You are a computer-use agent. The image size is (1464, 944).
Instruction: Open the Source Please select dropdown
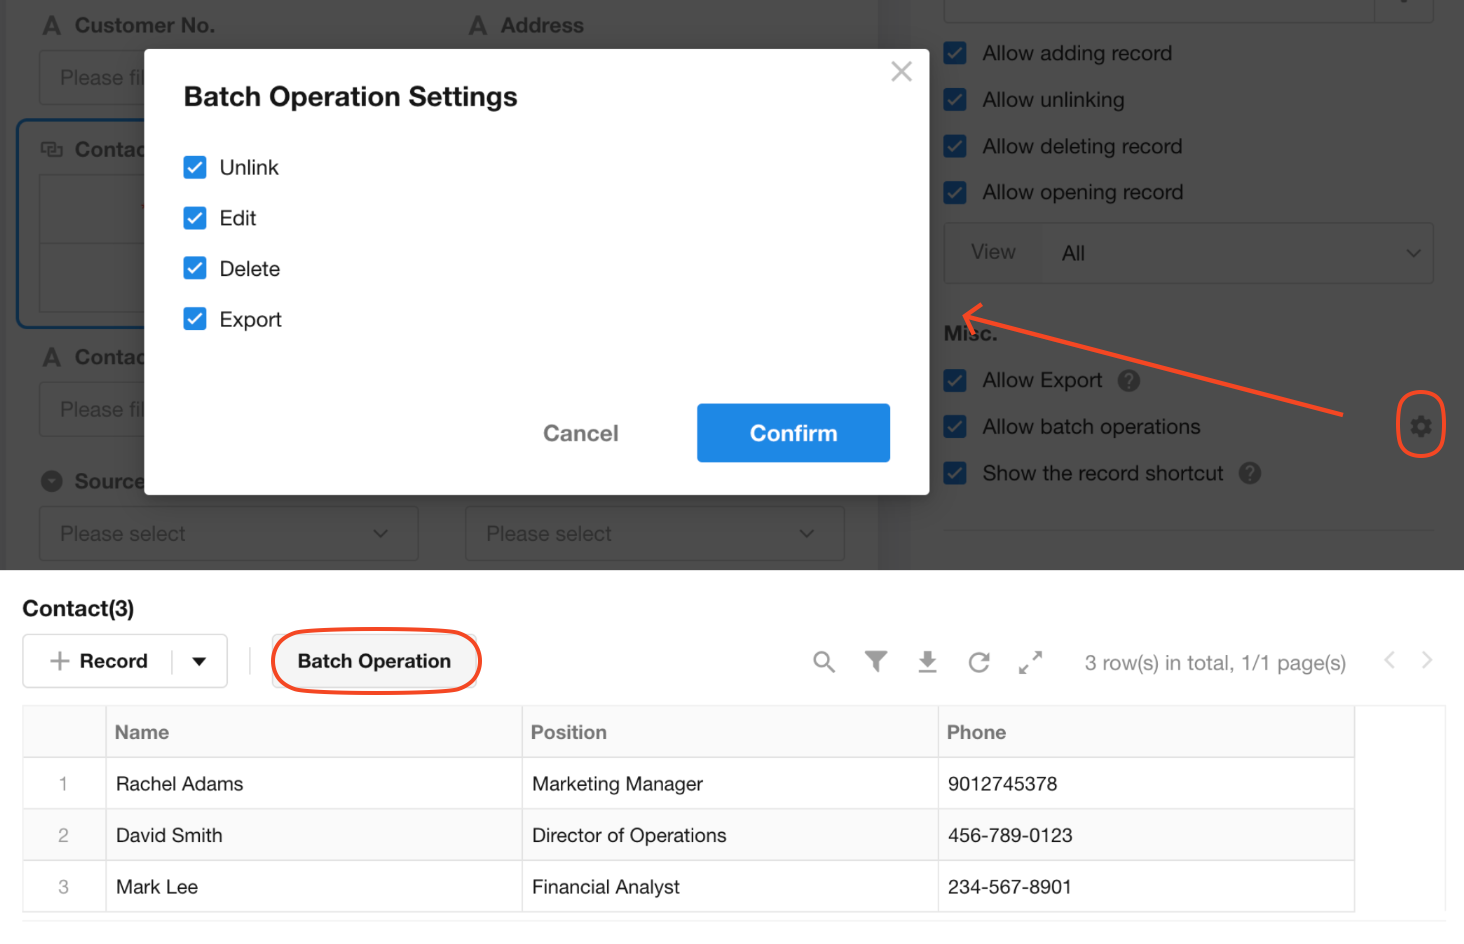228,534
